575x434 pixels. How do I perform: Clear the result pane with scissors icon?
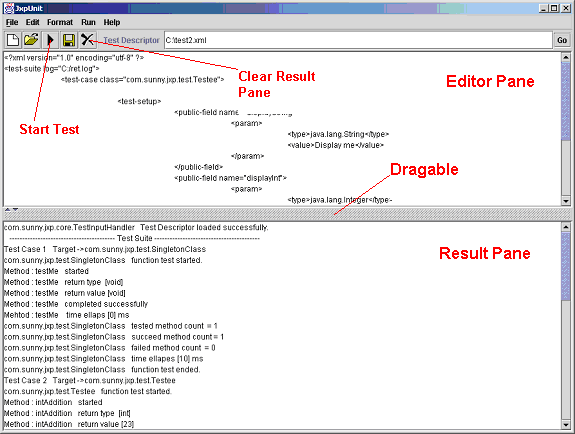88,40
